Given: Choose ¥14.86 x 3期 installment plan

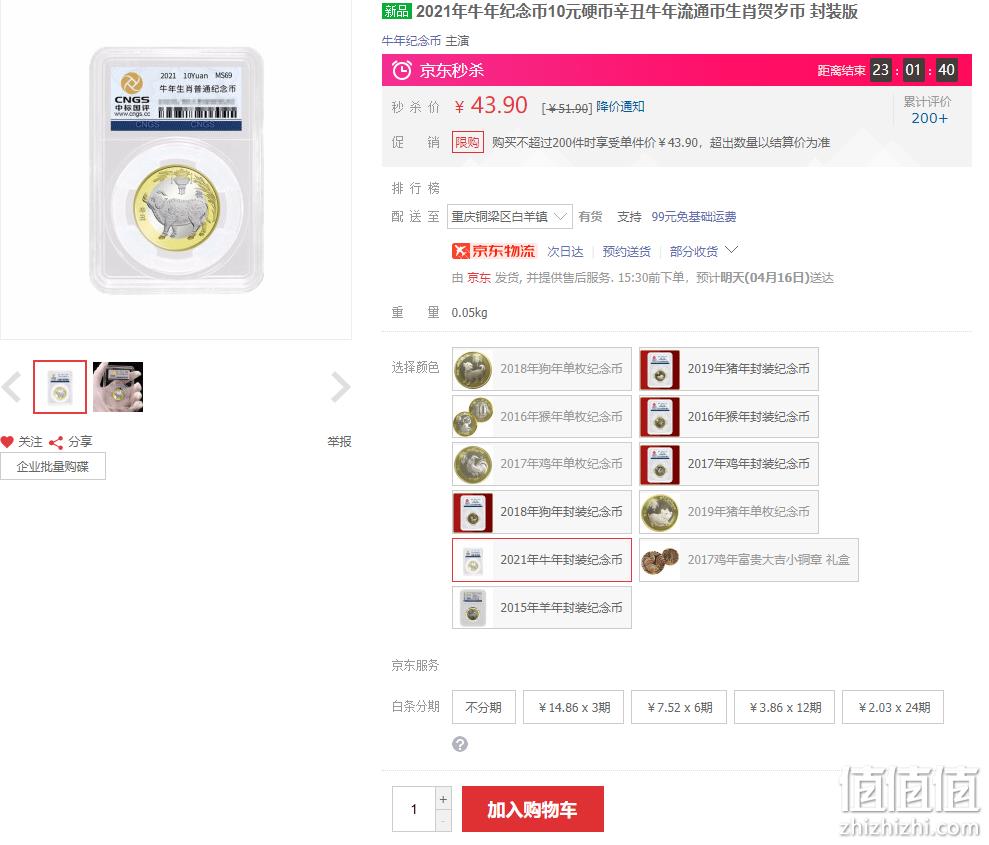Looking at the screenshot, I should click(x=574, y=708).
